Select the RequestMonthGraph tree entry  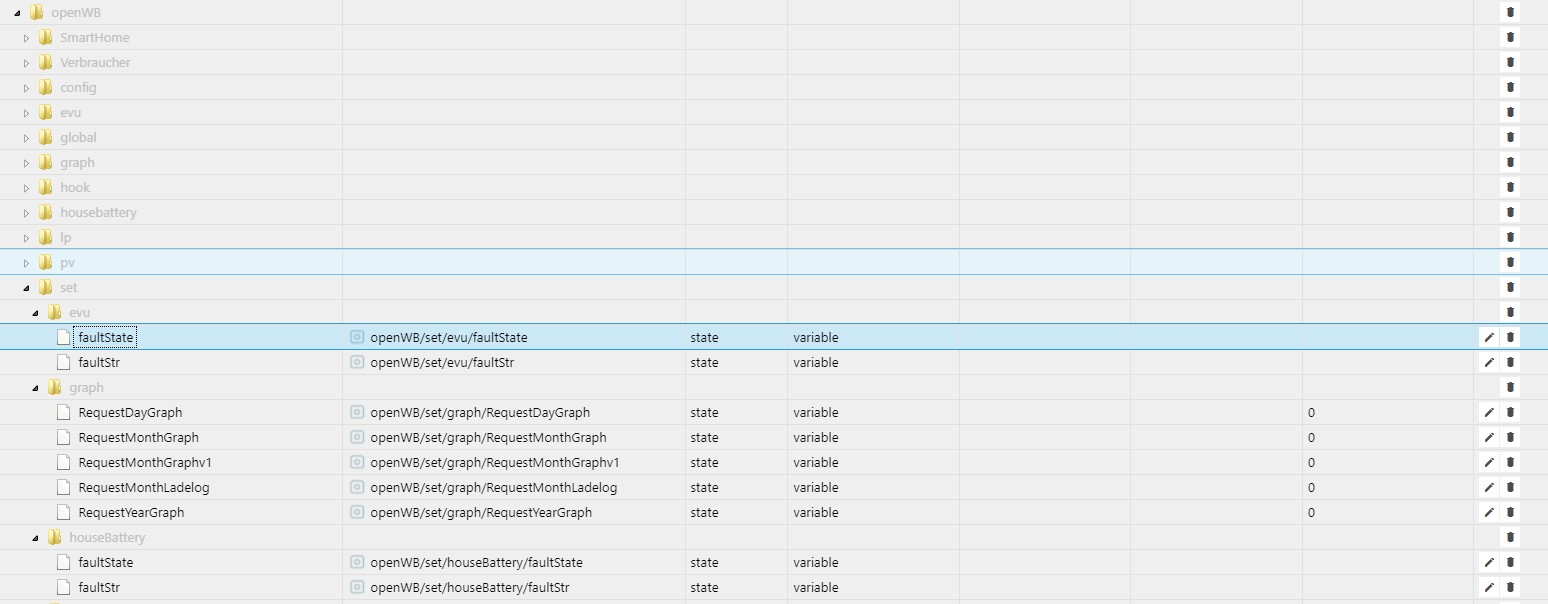pyautogui.click(x=138, y=438)
